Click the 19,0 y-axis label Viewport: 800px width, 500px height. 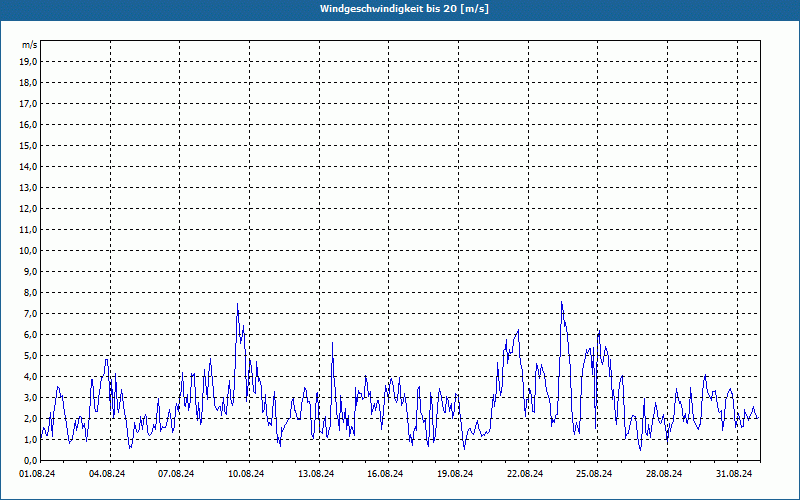pos(28,62)
